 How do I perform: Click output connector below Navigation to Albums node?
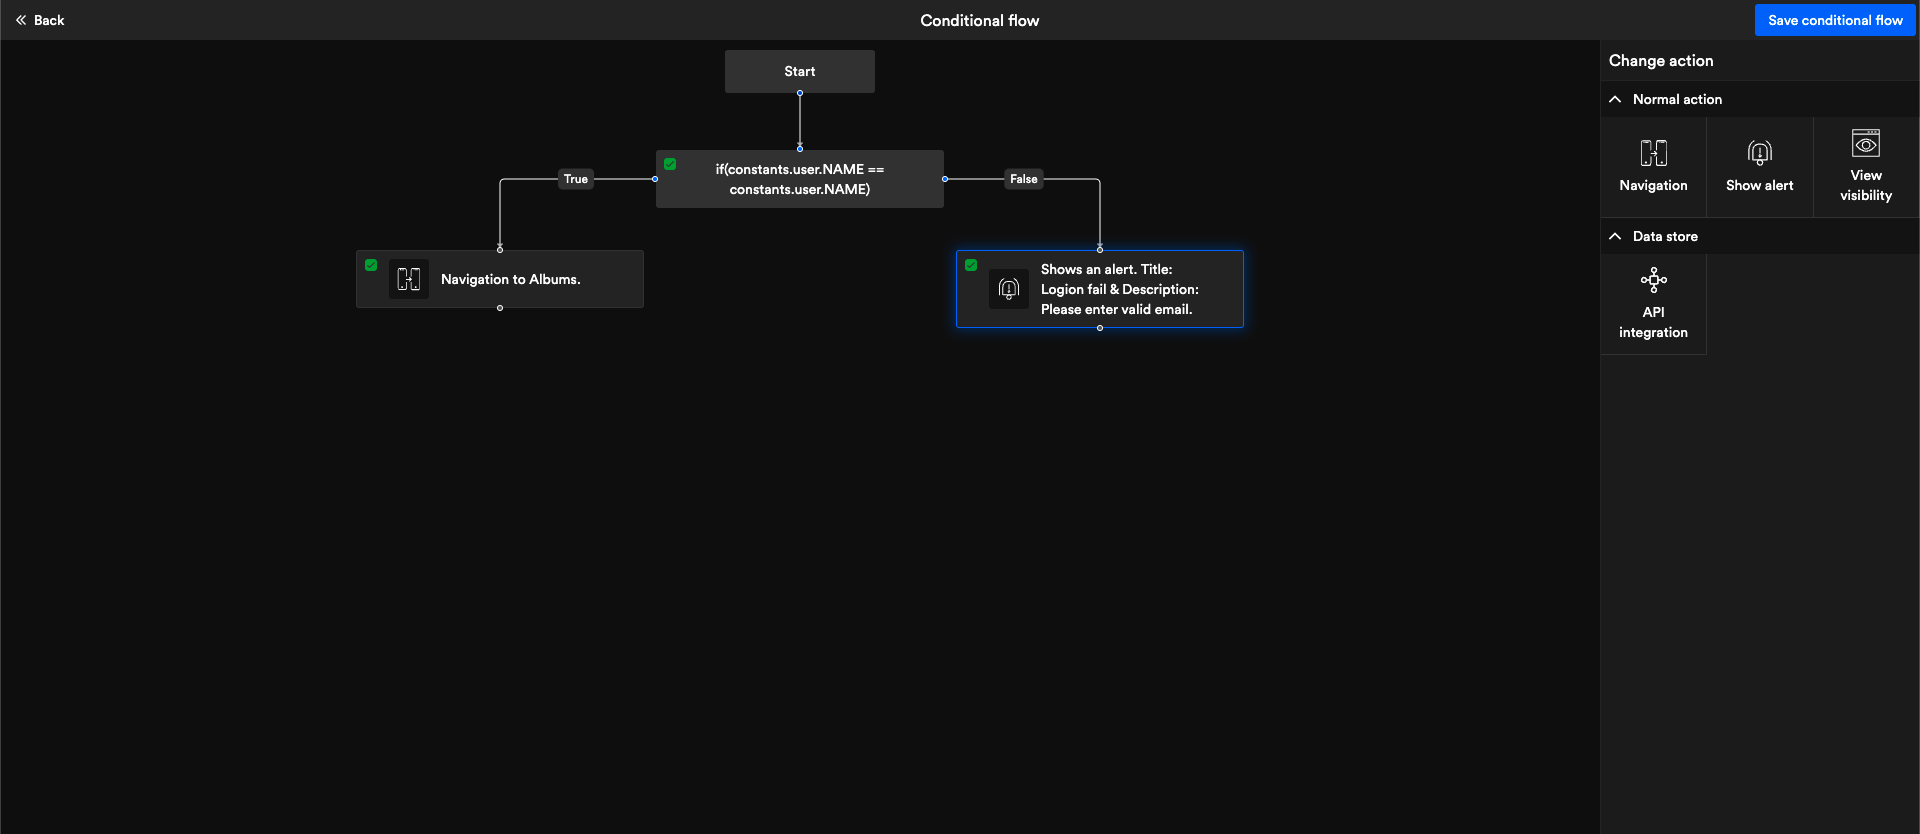coord(500,308)
